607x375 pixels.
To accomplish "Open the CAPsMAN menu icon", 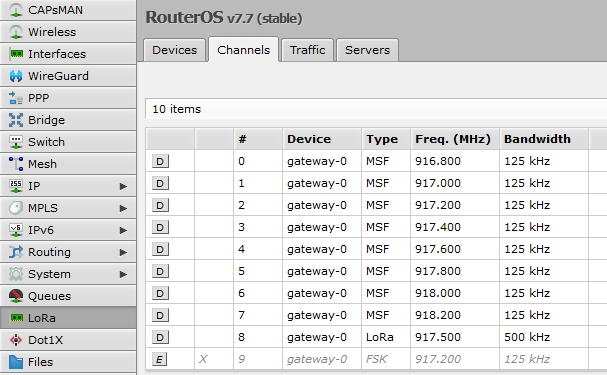I will tap(16, 10).
